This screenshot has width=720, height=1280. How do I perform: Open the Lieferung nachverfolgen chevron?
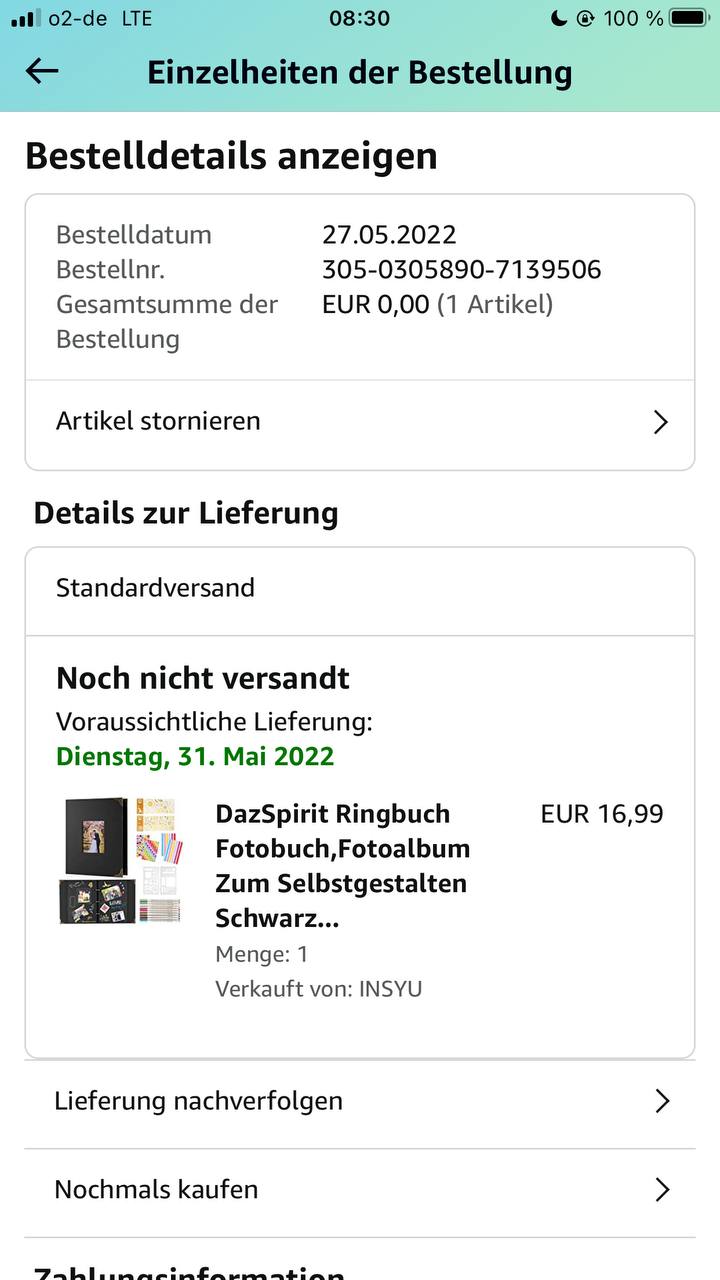click(x=661, y=1101)
